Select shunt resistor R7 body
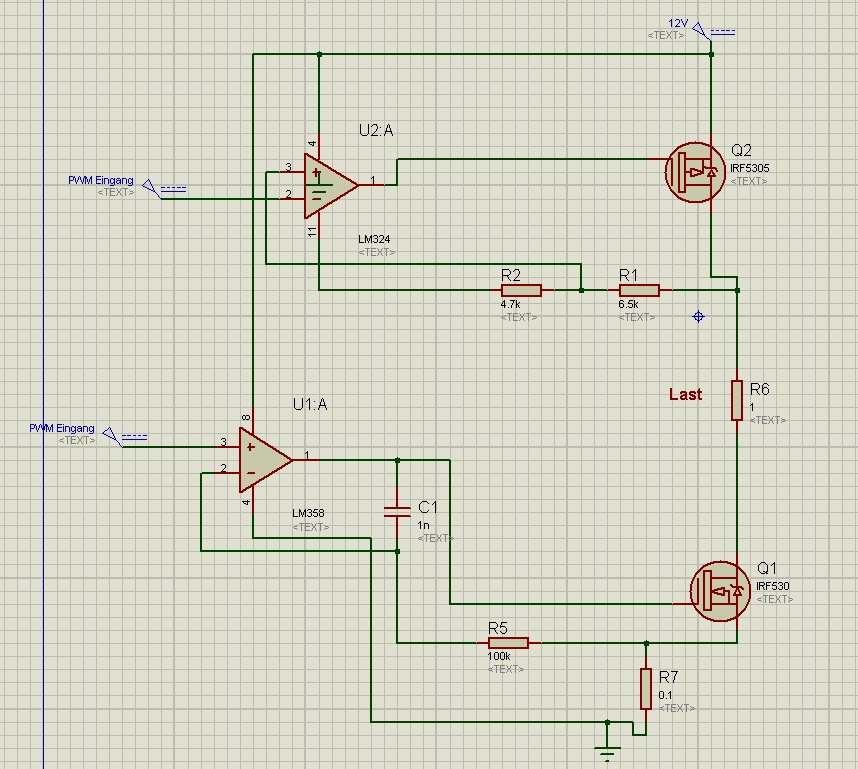Viewport: 858px width, 769px height. click(646, 689)
